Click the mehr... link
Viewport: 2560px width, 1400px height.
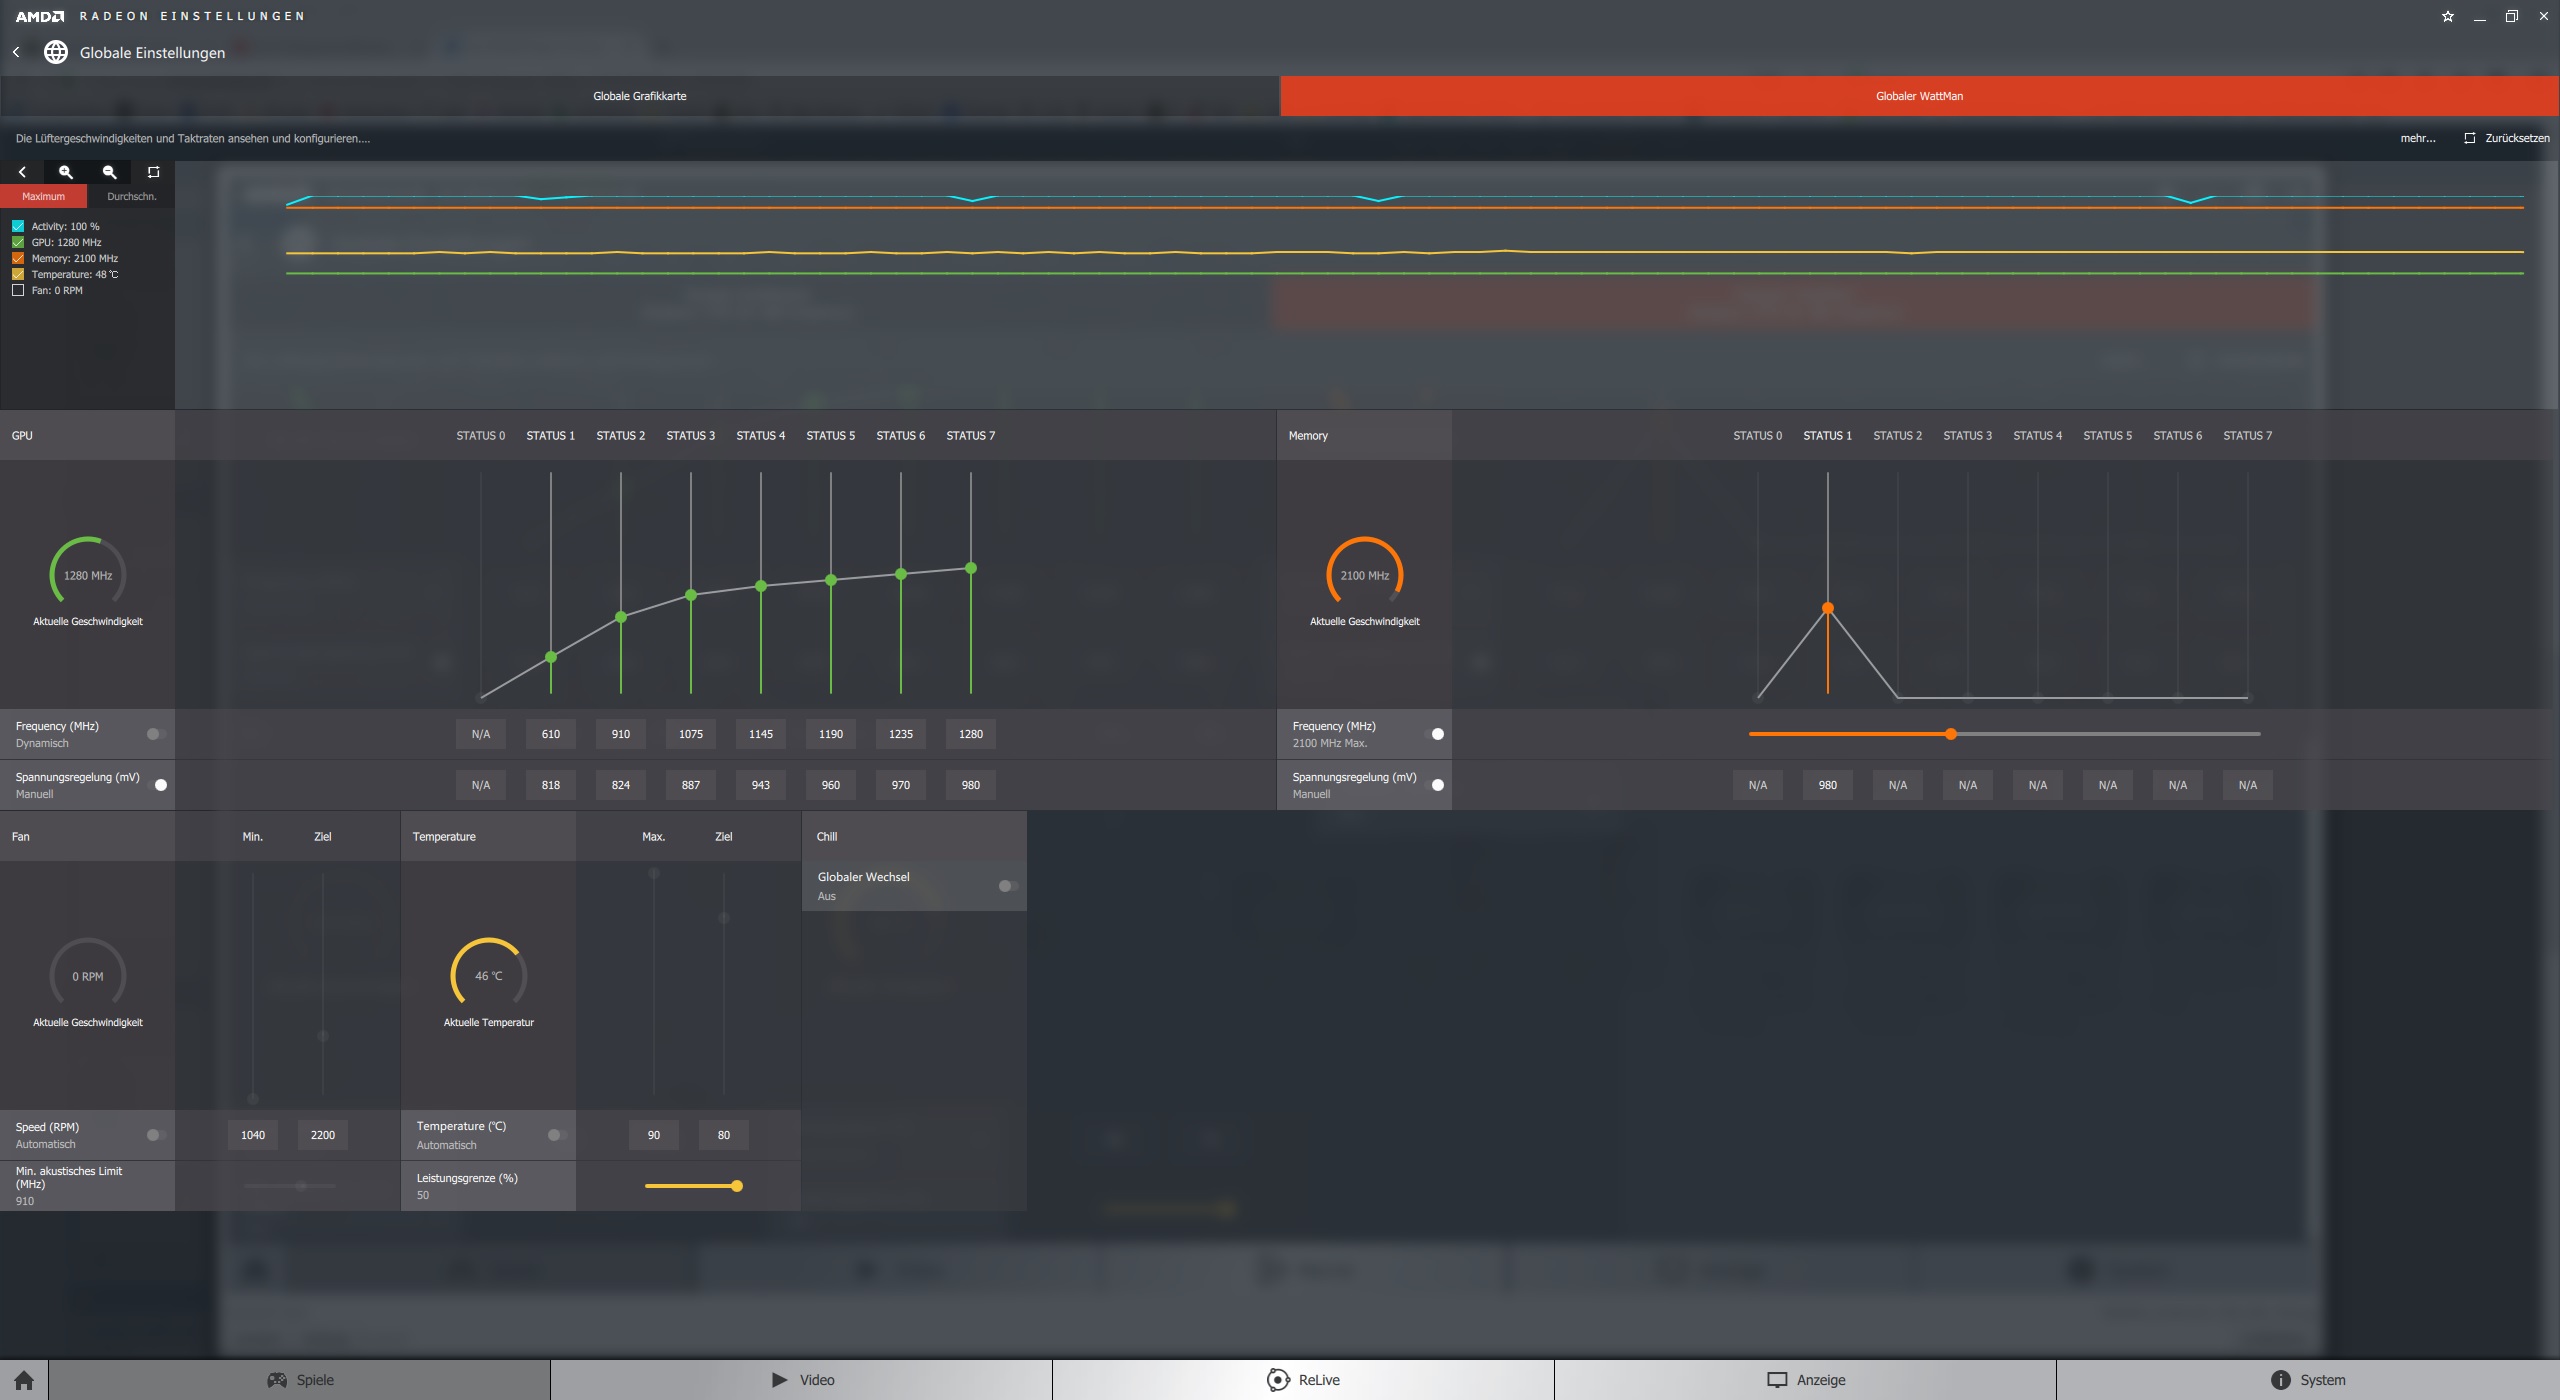click(2417, 138)
